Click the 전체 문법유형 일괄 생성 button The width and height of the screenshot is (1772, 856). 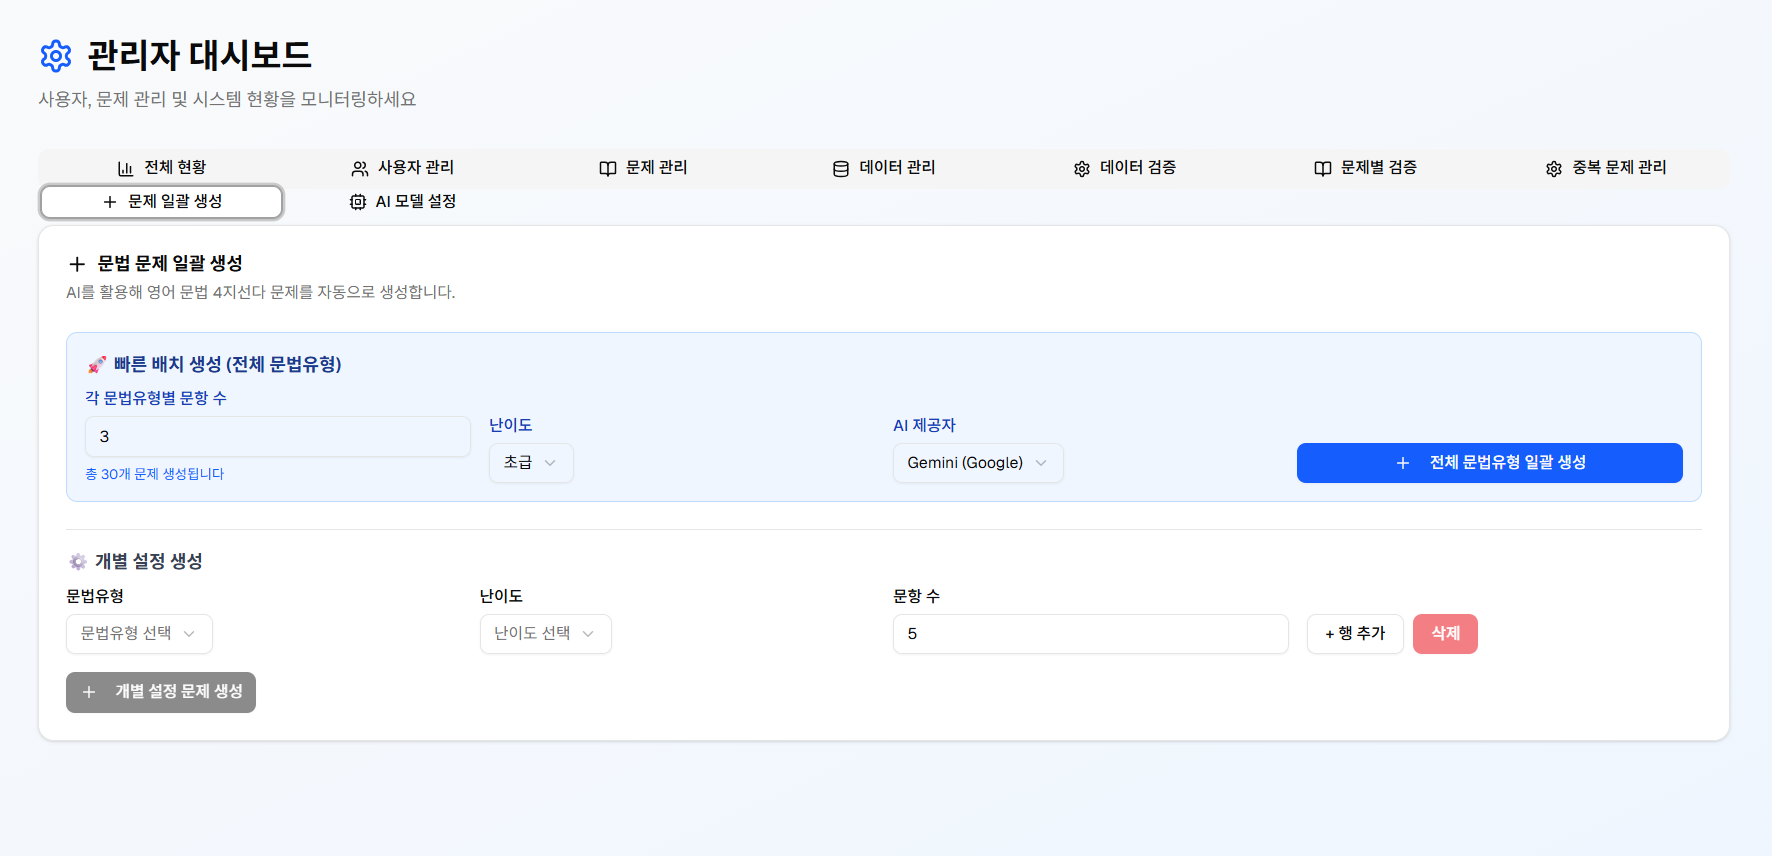(x=1490, y=463)
